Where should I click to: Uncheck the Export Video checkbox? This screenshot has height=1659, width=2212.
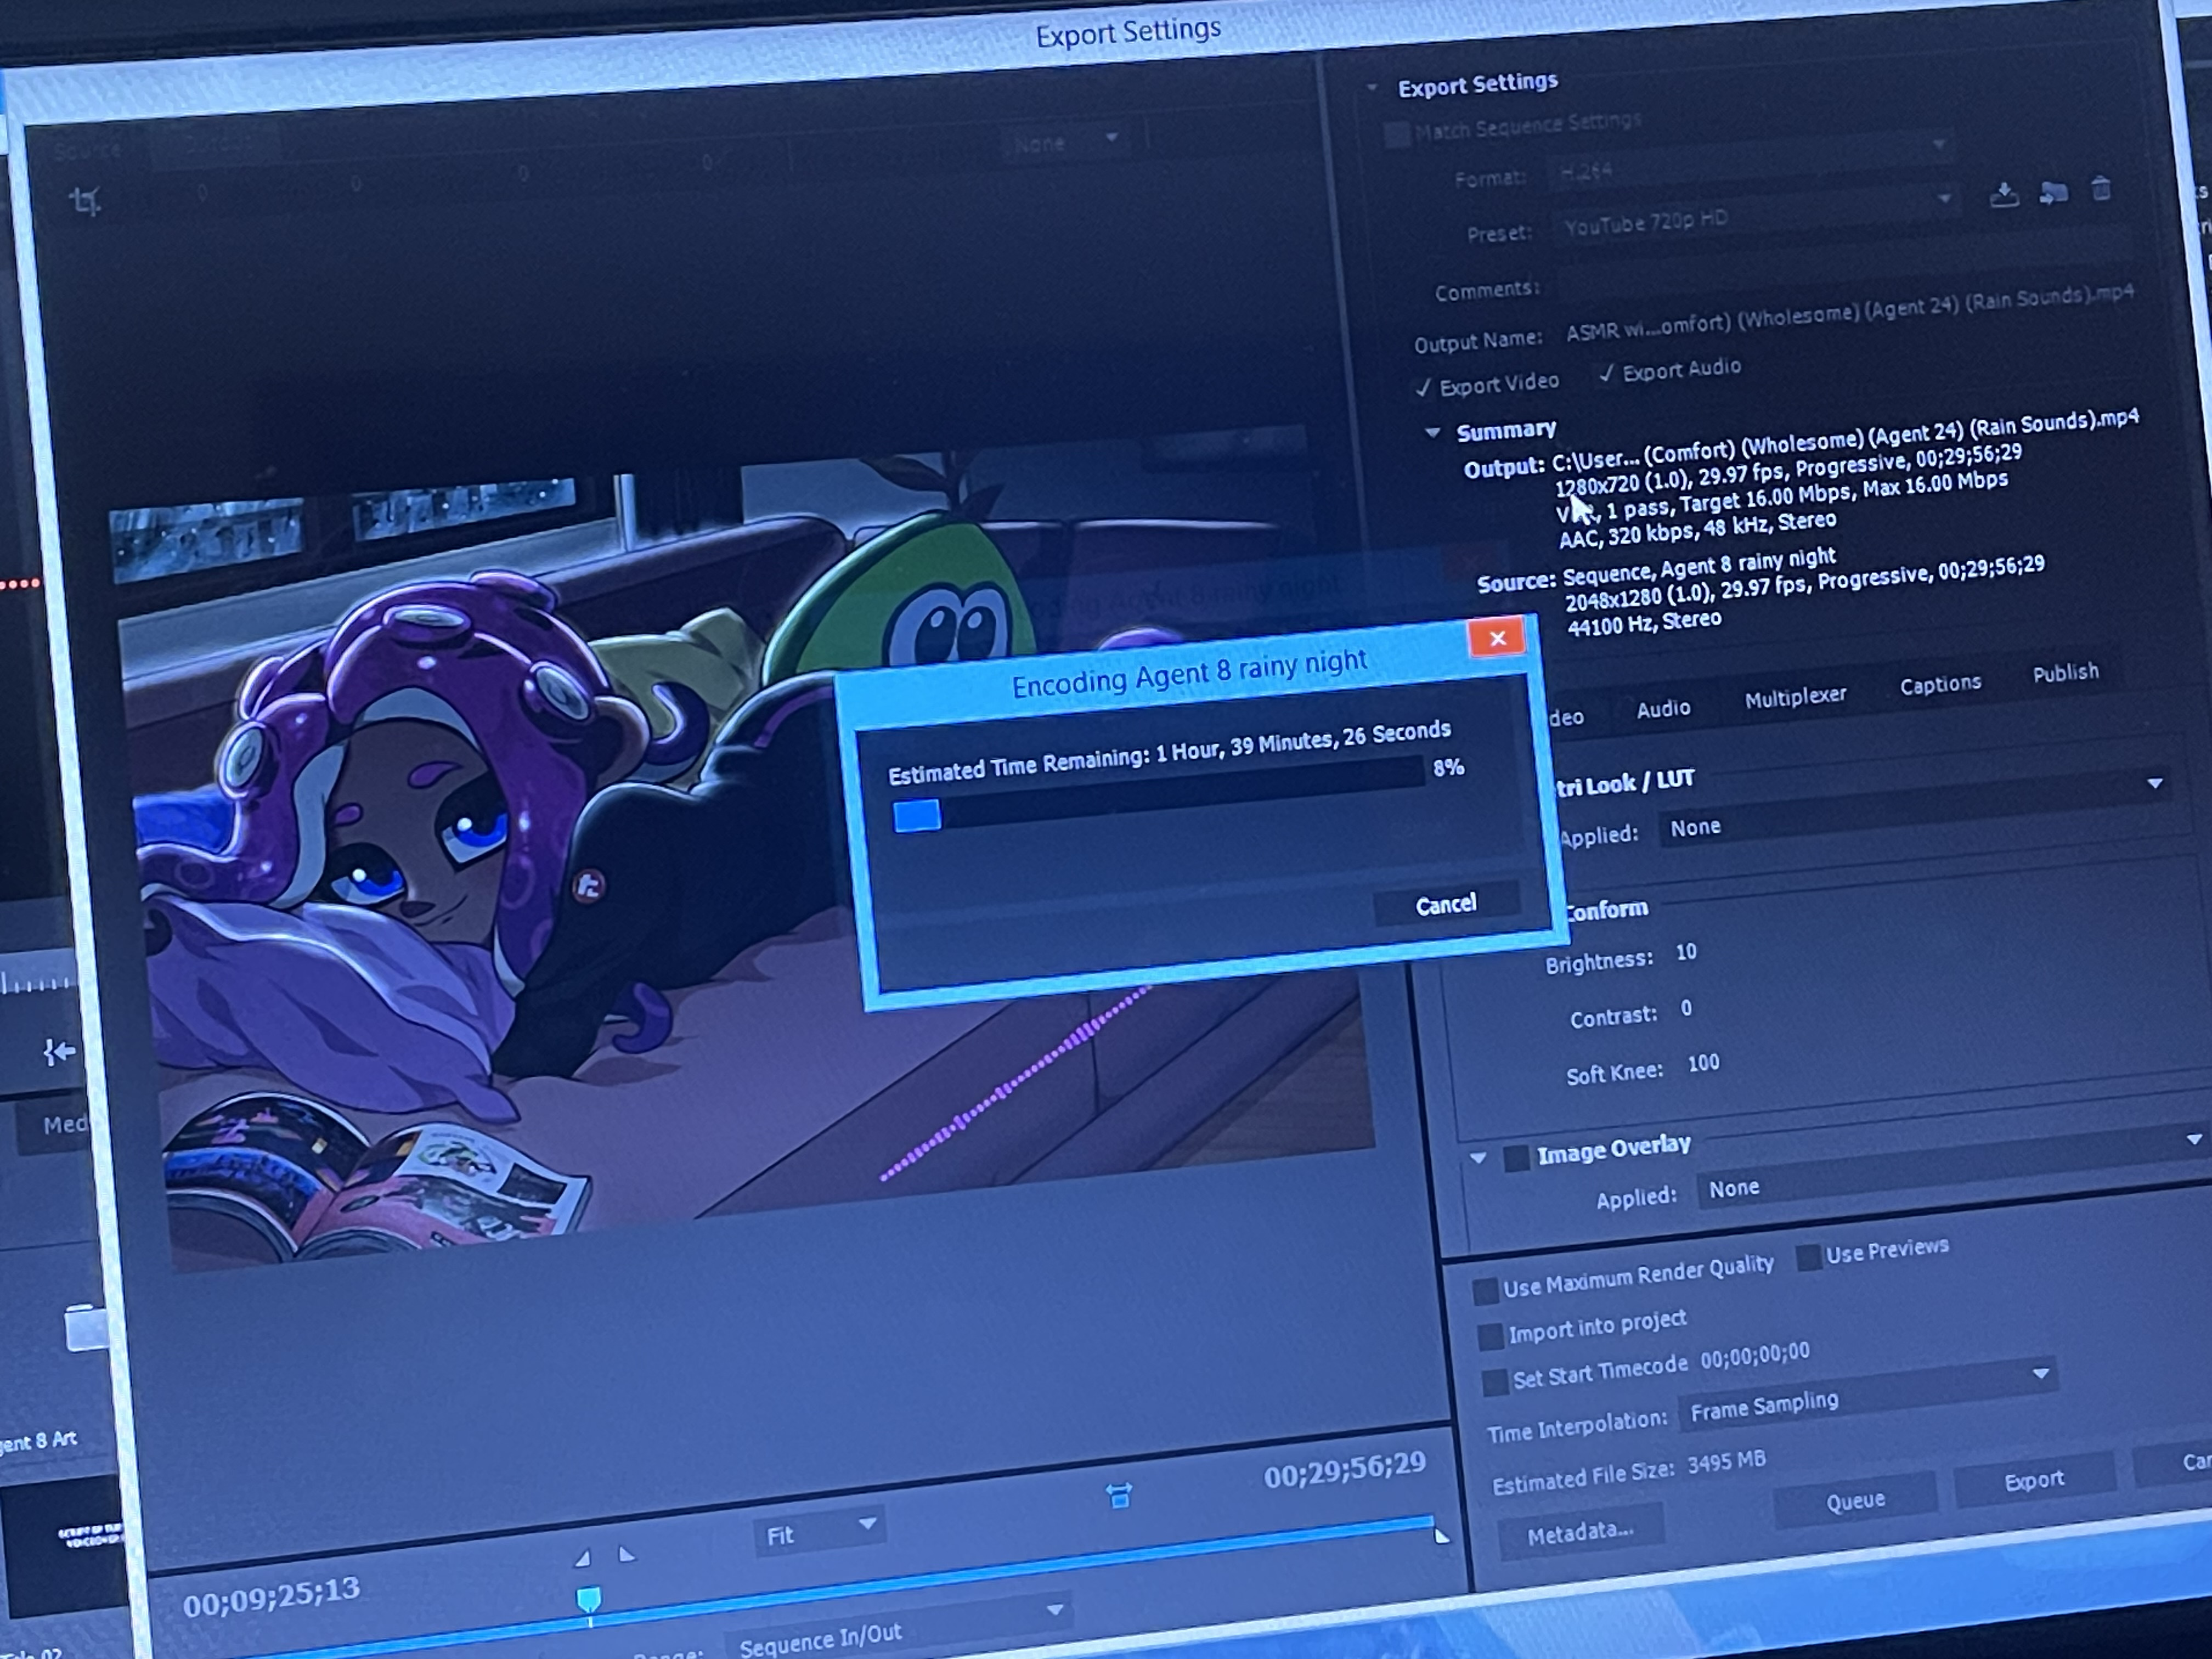point(1423,388)
